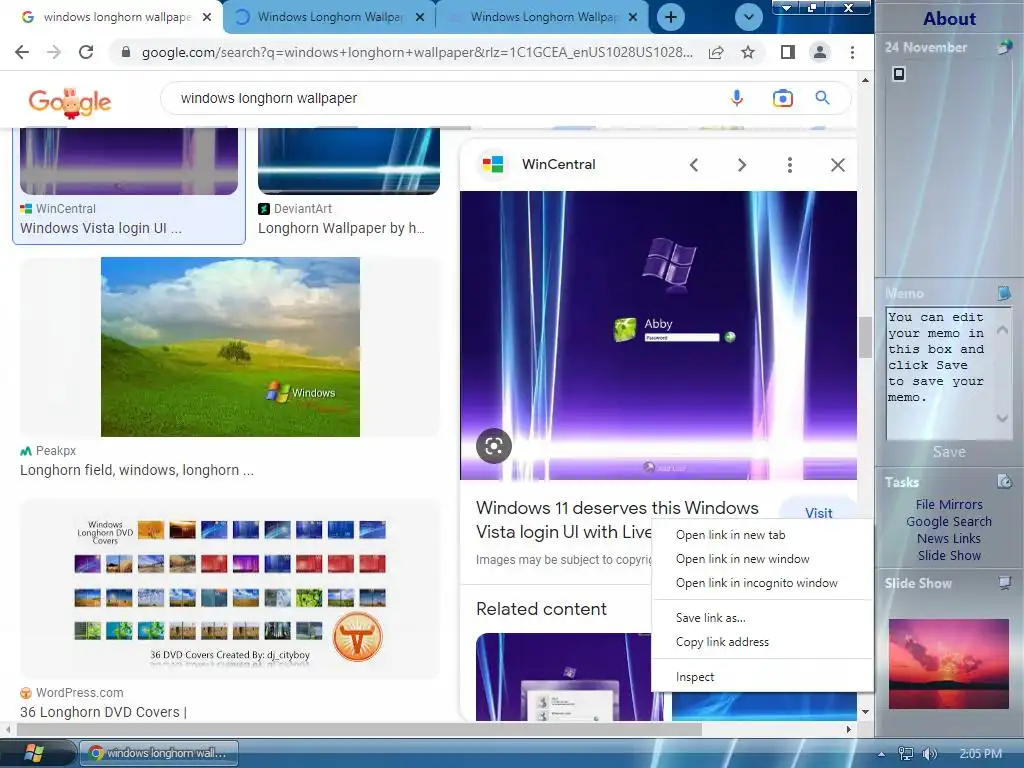1024x768 pixels.
Task: Click the Google Lens icon on preview image
Action: (494, 446)
